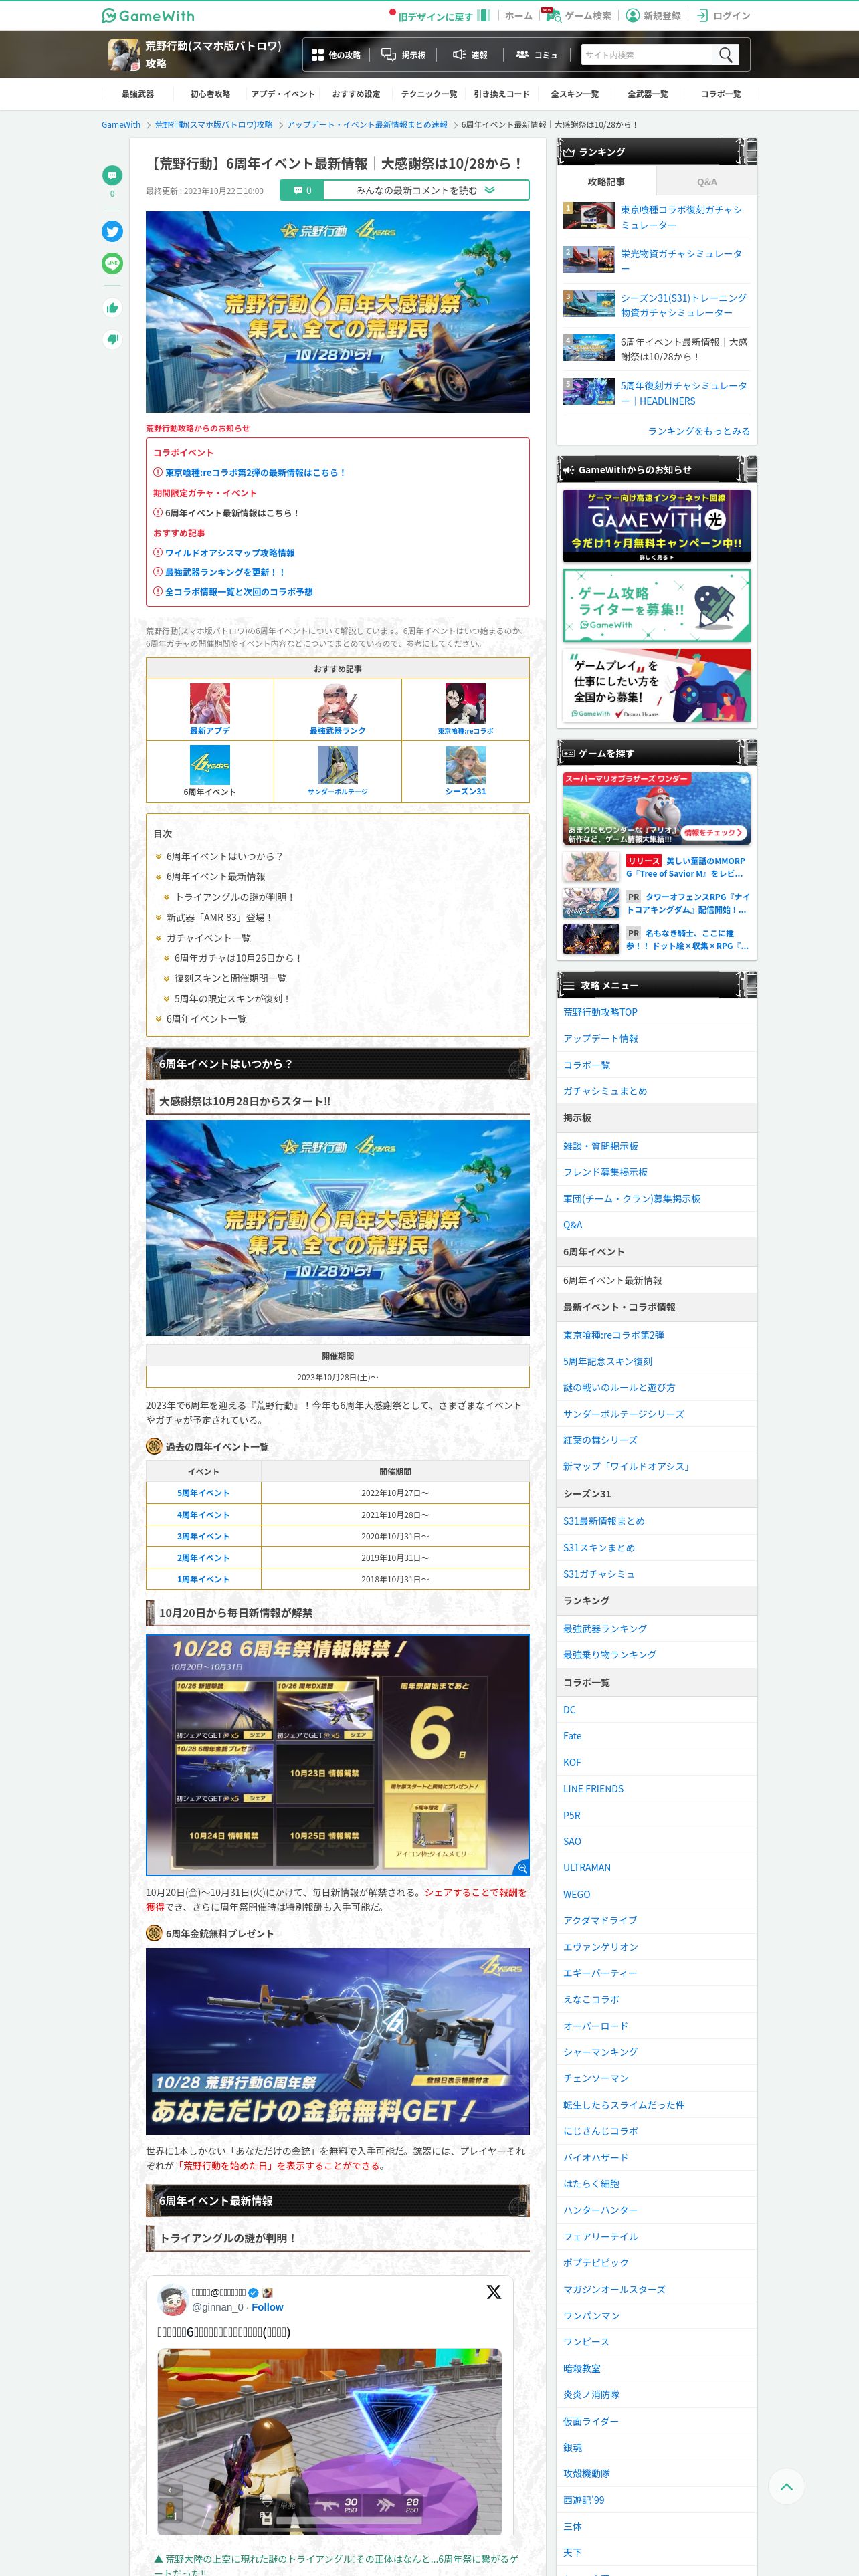Image resolution: width=859 pixels, height=2576 pixels.
Task: Select the 攻略記事 ranking tab
Action: (x=606, y=182)
